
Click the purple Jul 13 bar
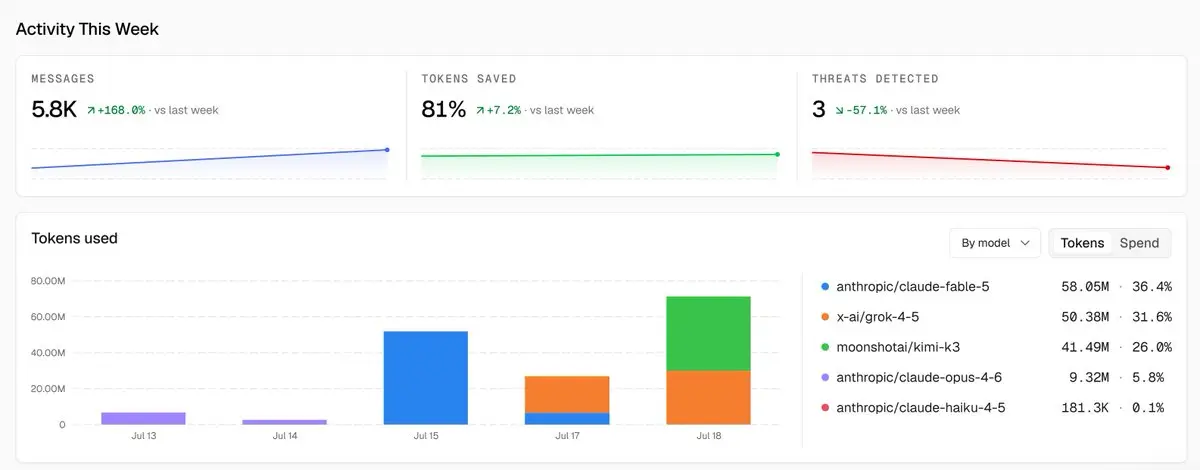pyautogui.click(x=143, y=418)
